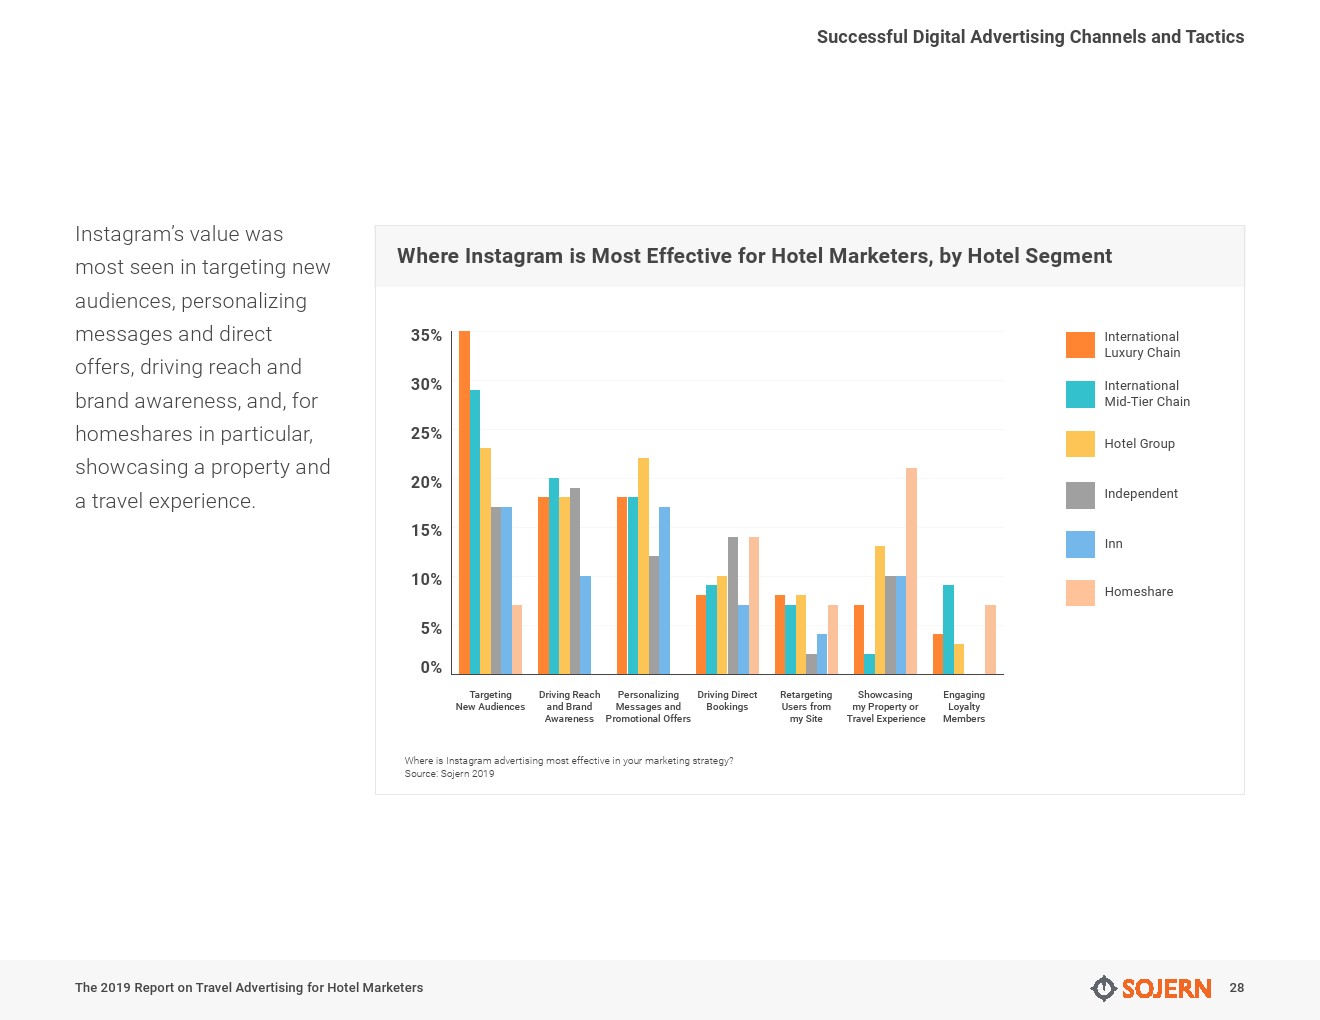Click the Source: Sojern 2019 caption

click(449, 774)
